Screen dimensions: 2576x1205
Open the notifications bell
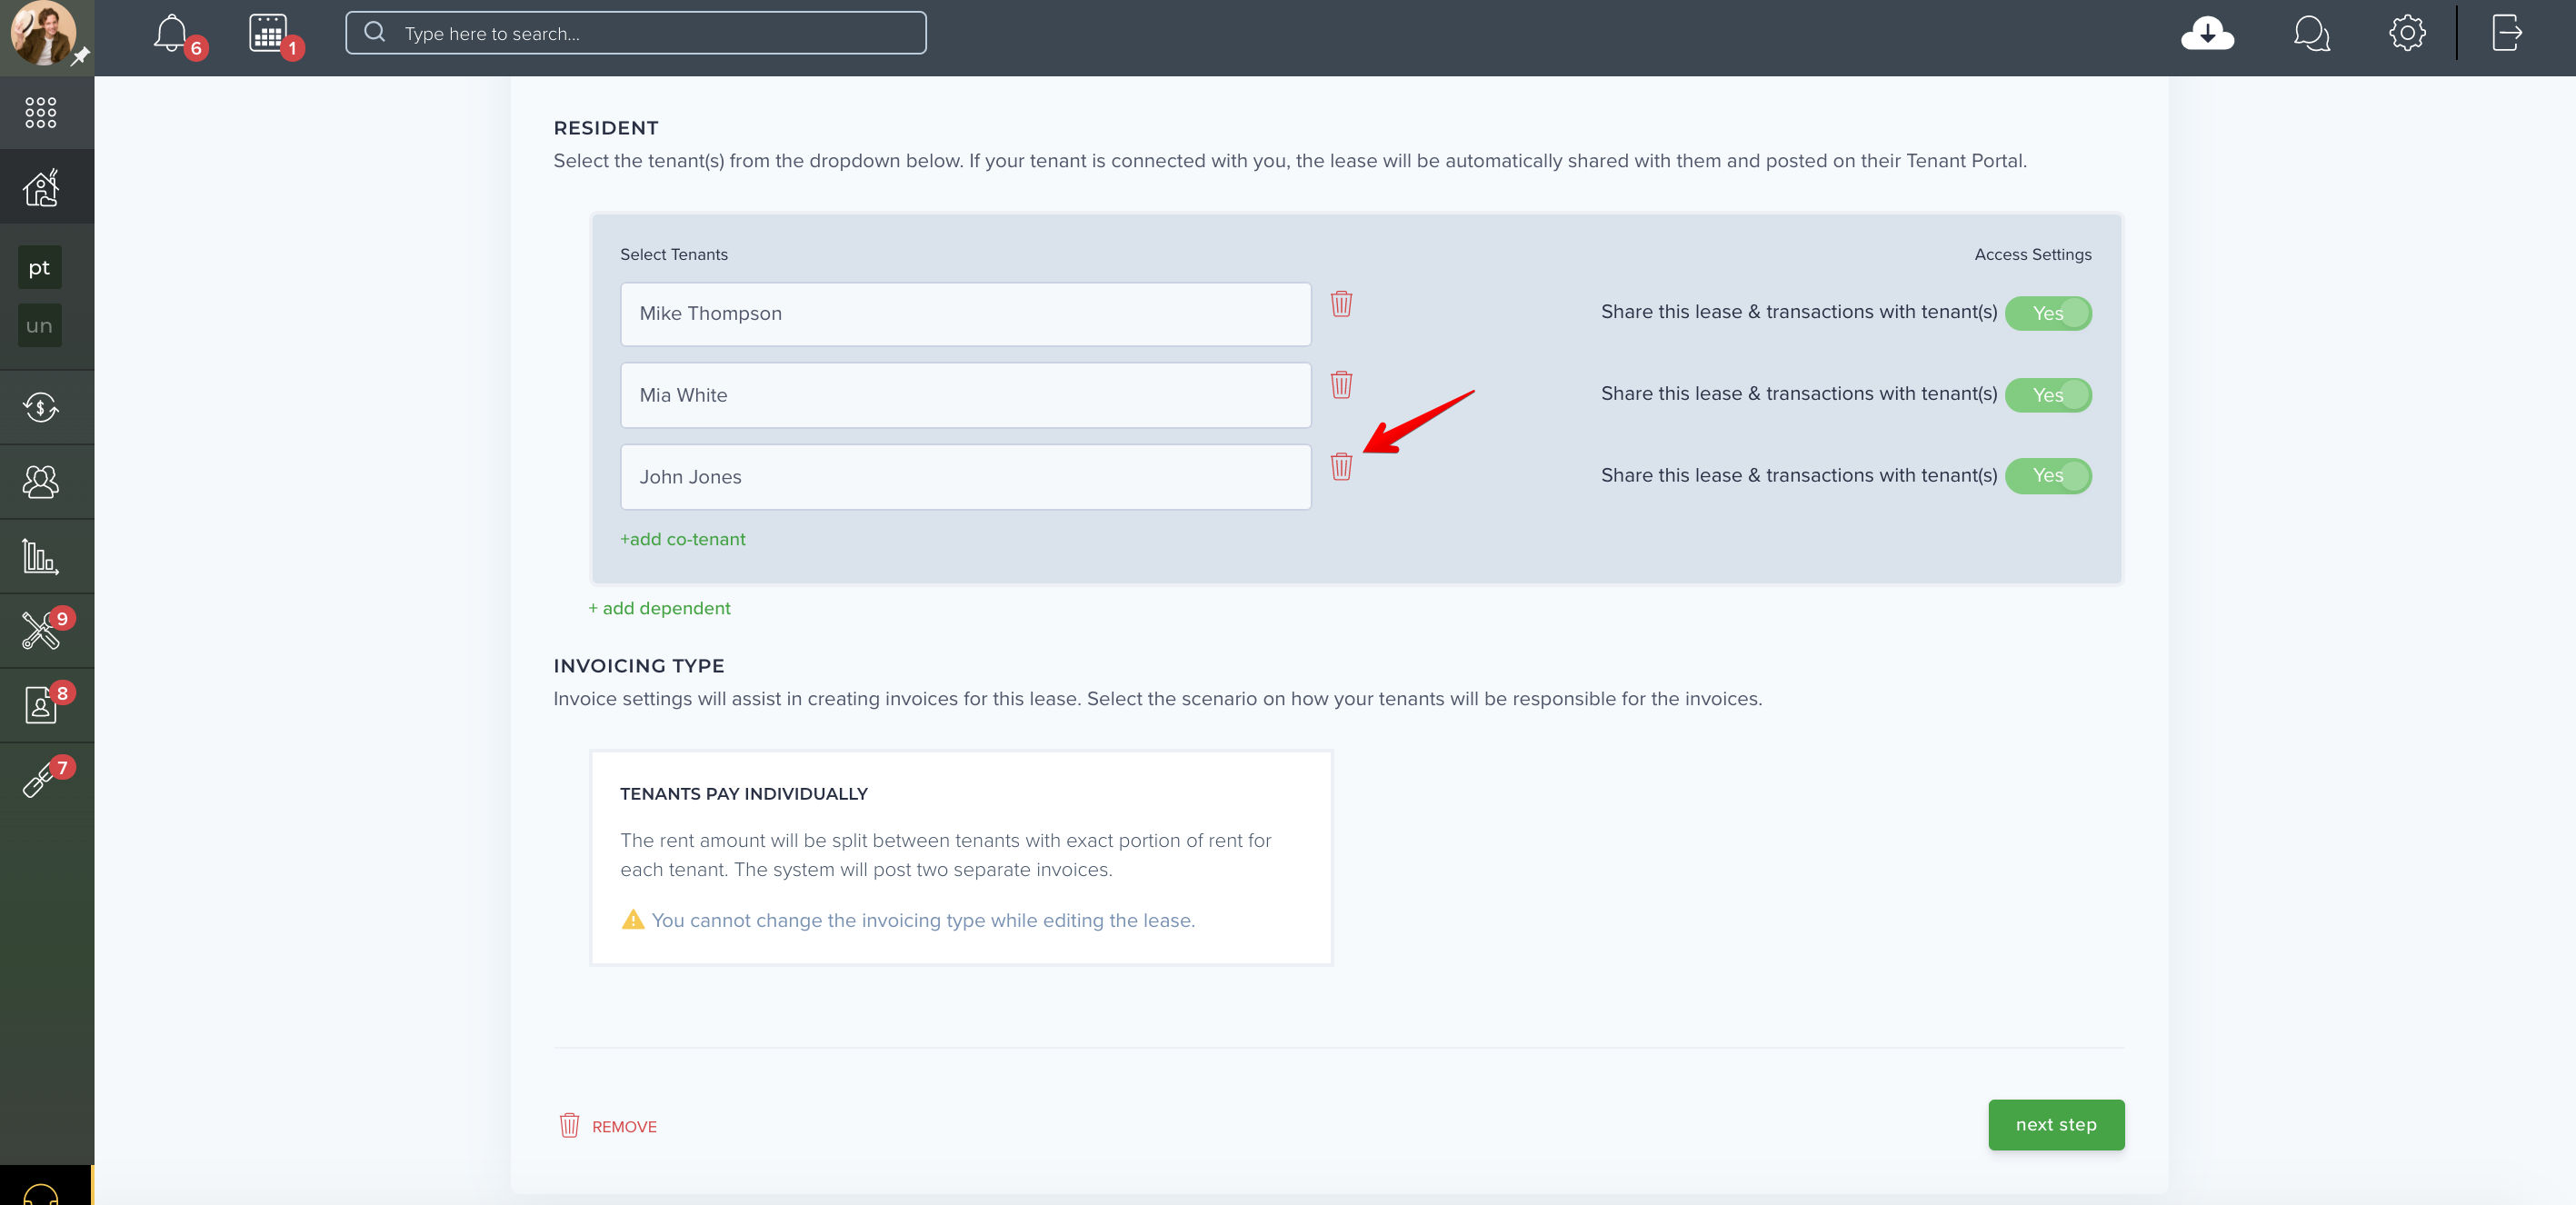click(171, 34)
